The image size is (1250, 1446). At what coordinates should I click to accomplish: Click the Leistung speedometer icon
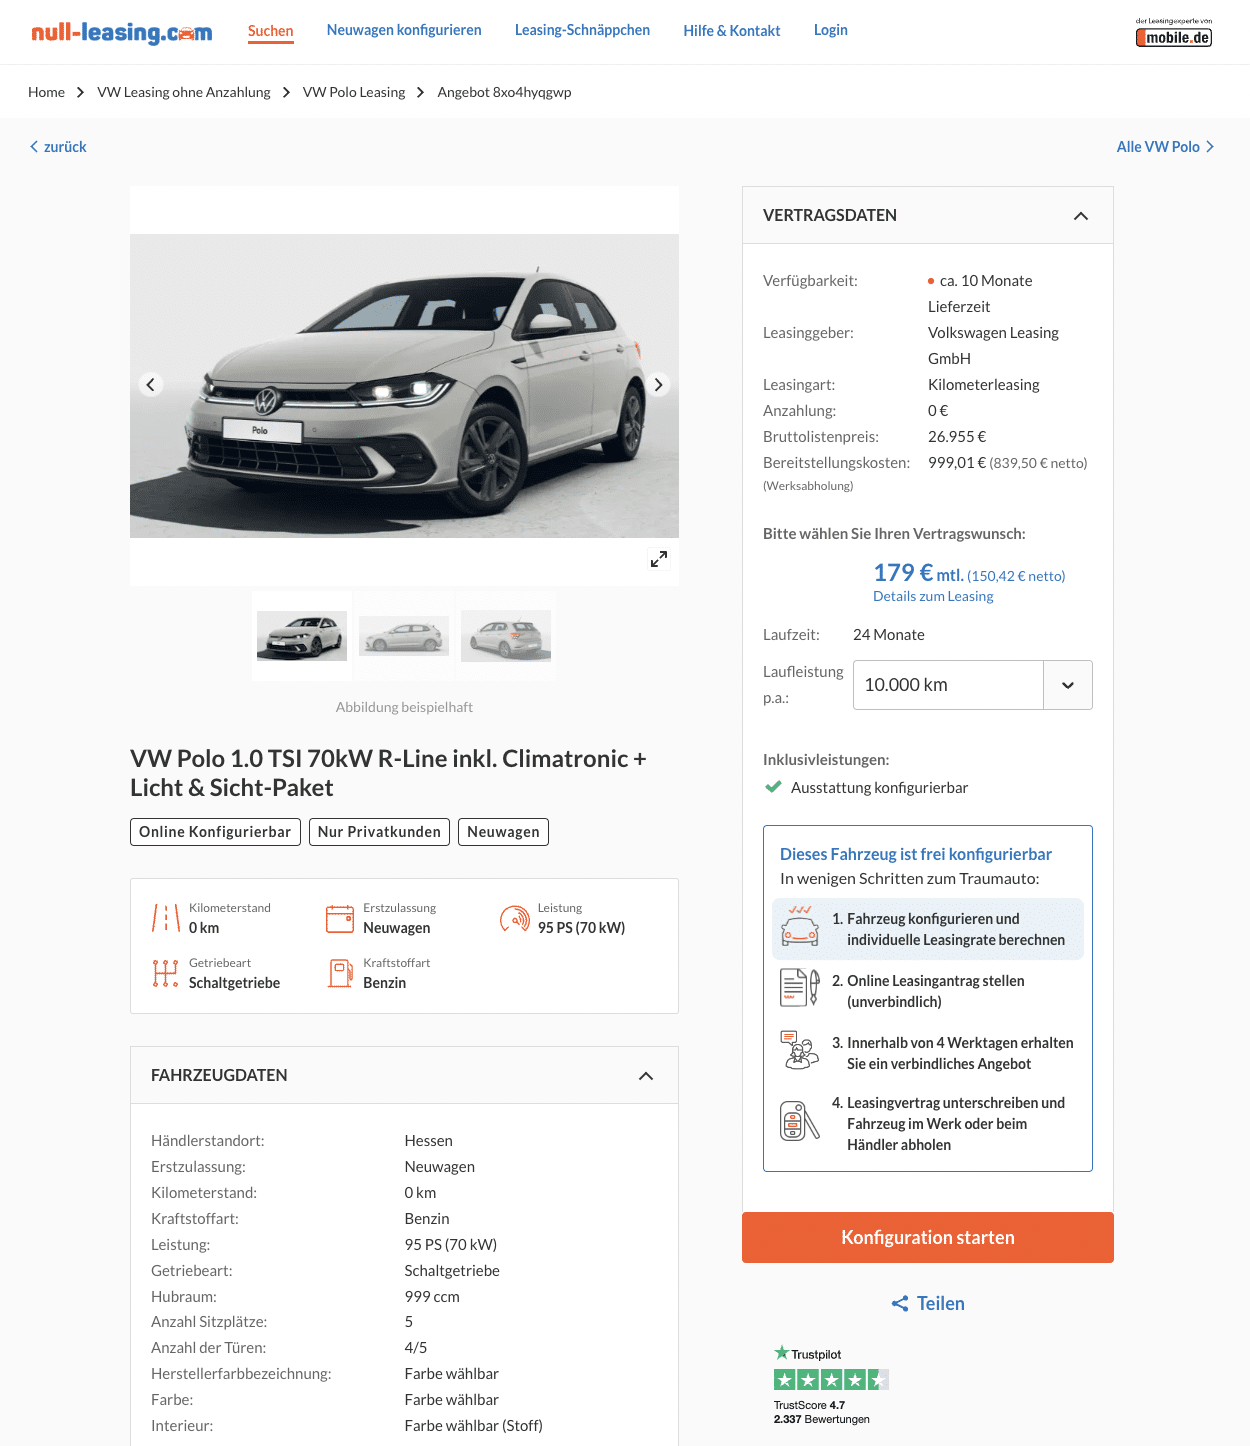[x=515, y=918]
